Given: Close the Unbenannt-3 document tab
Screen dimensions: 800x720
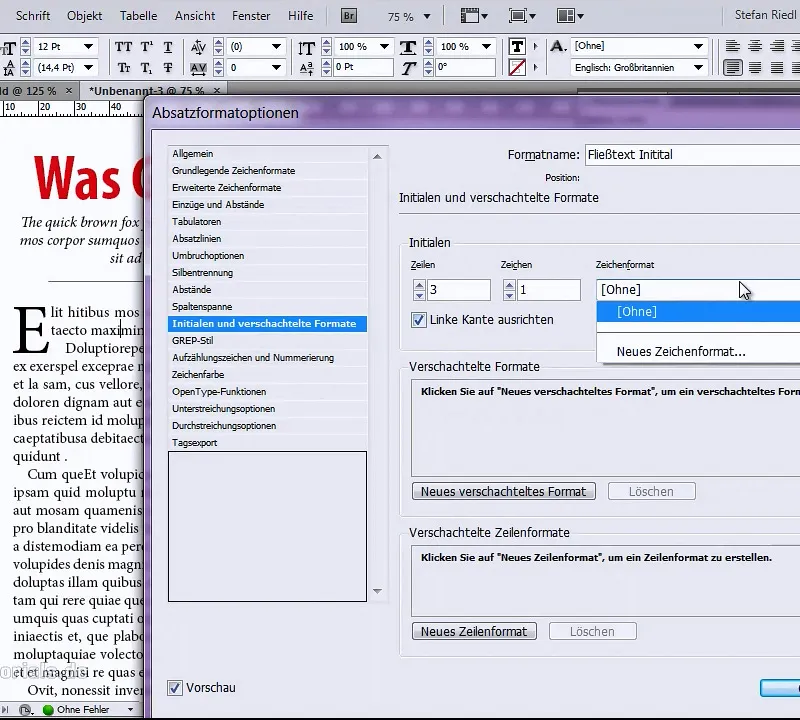Looking at the screenshot, I should click(217, 90).
